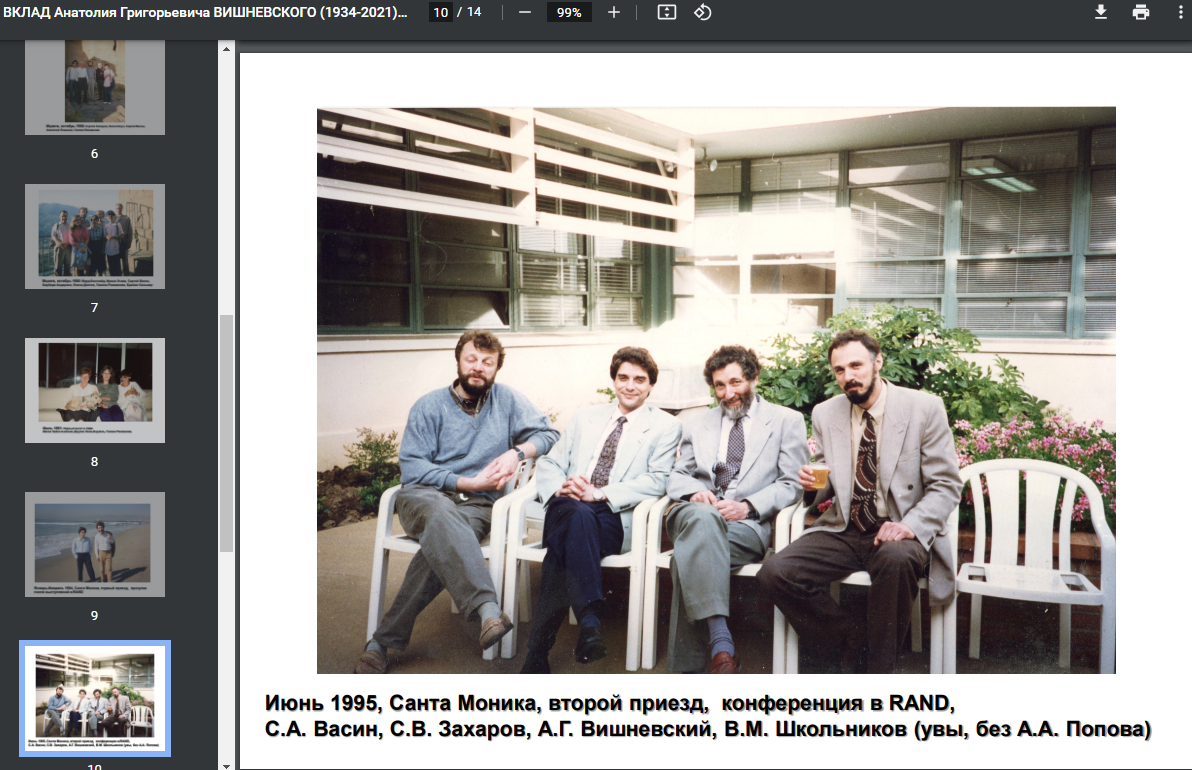Download the PDF file
Viewport: 1192px width, 770px height.
point(1101,12)
